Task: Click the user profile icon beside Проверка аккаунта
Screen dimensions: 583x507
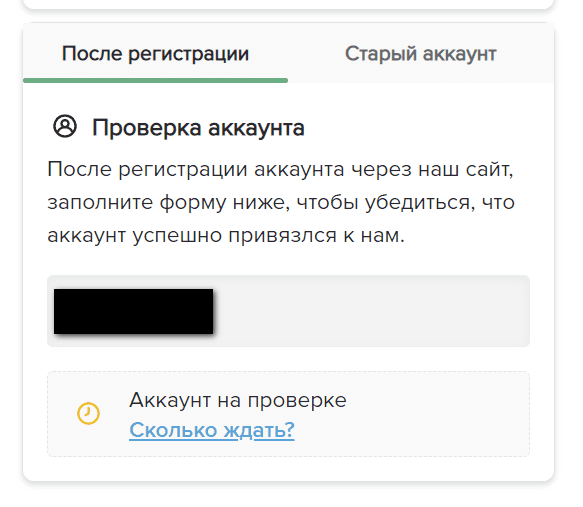Action: tap(65, 126)
